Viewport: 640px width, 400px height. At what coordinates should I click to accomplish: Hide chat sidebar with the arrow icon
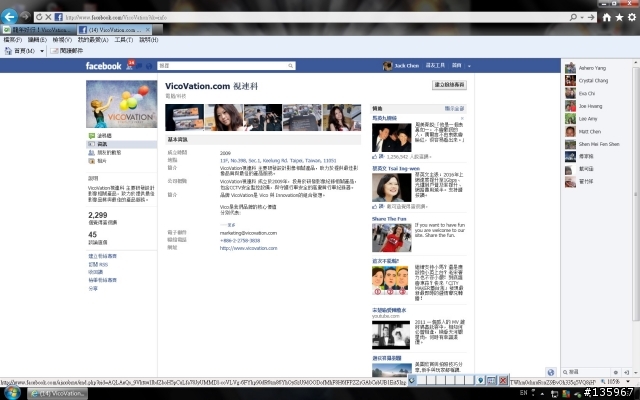[627, 372]
